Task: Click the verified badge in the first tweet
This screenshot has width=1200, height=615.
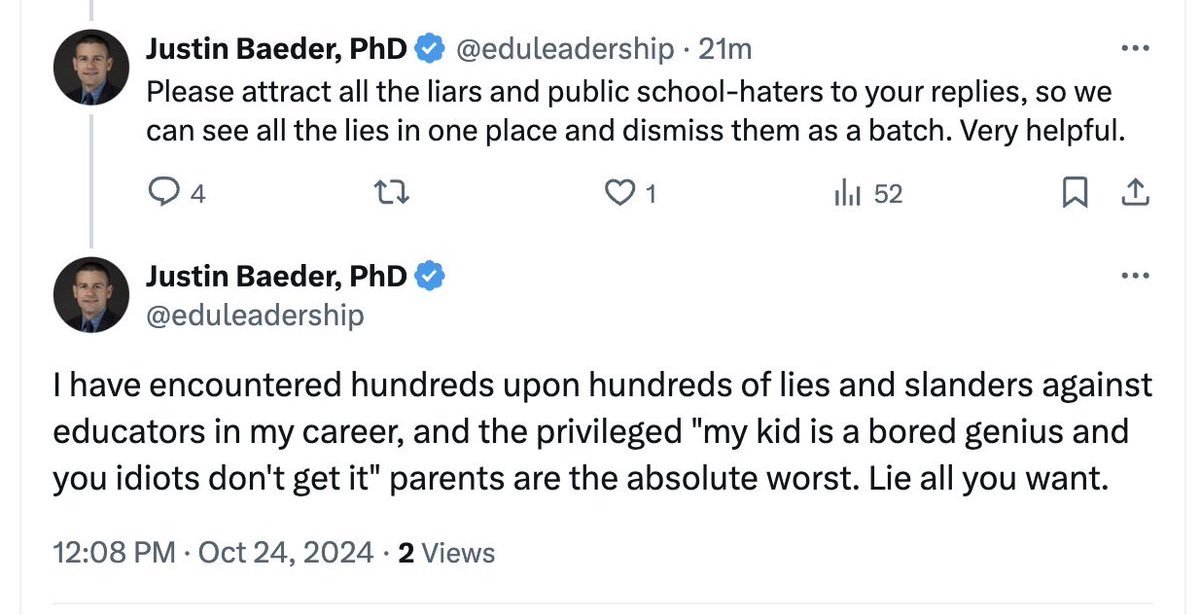Action: point(429,48)
